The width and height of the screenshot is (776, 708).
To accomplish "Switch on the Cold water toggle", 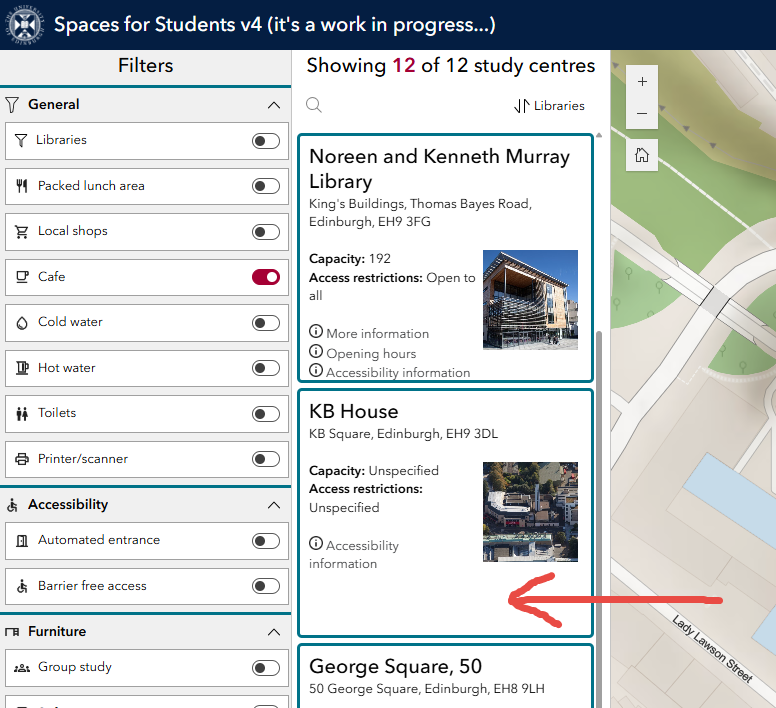I will pyautogui.click(x=266, y=323).
